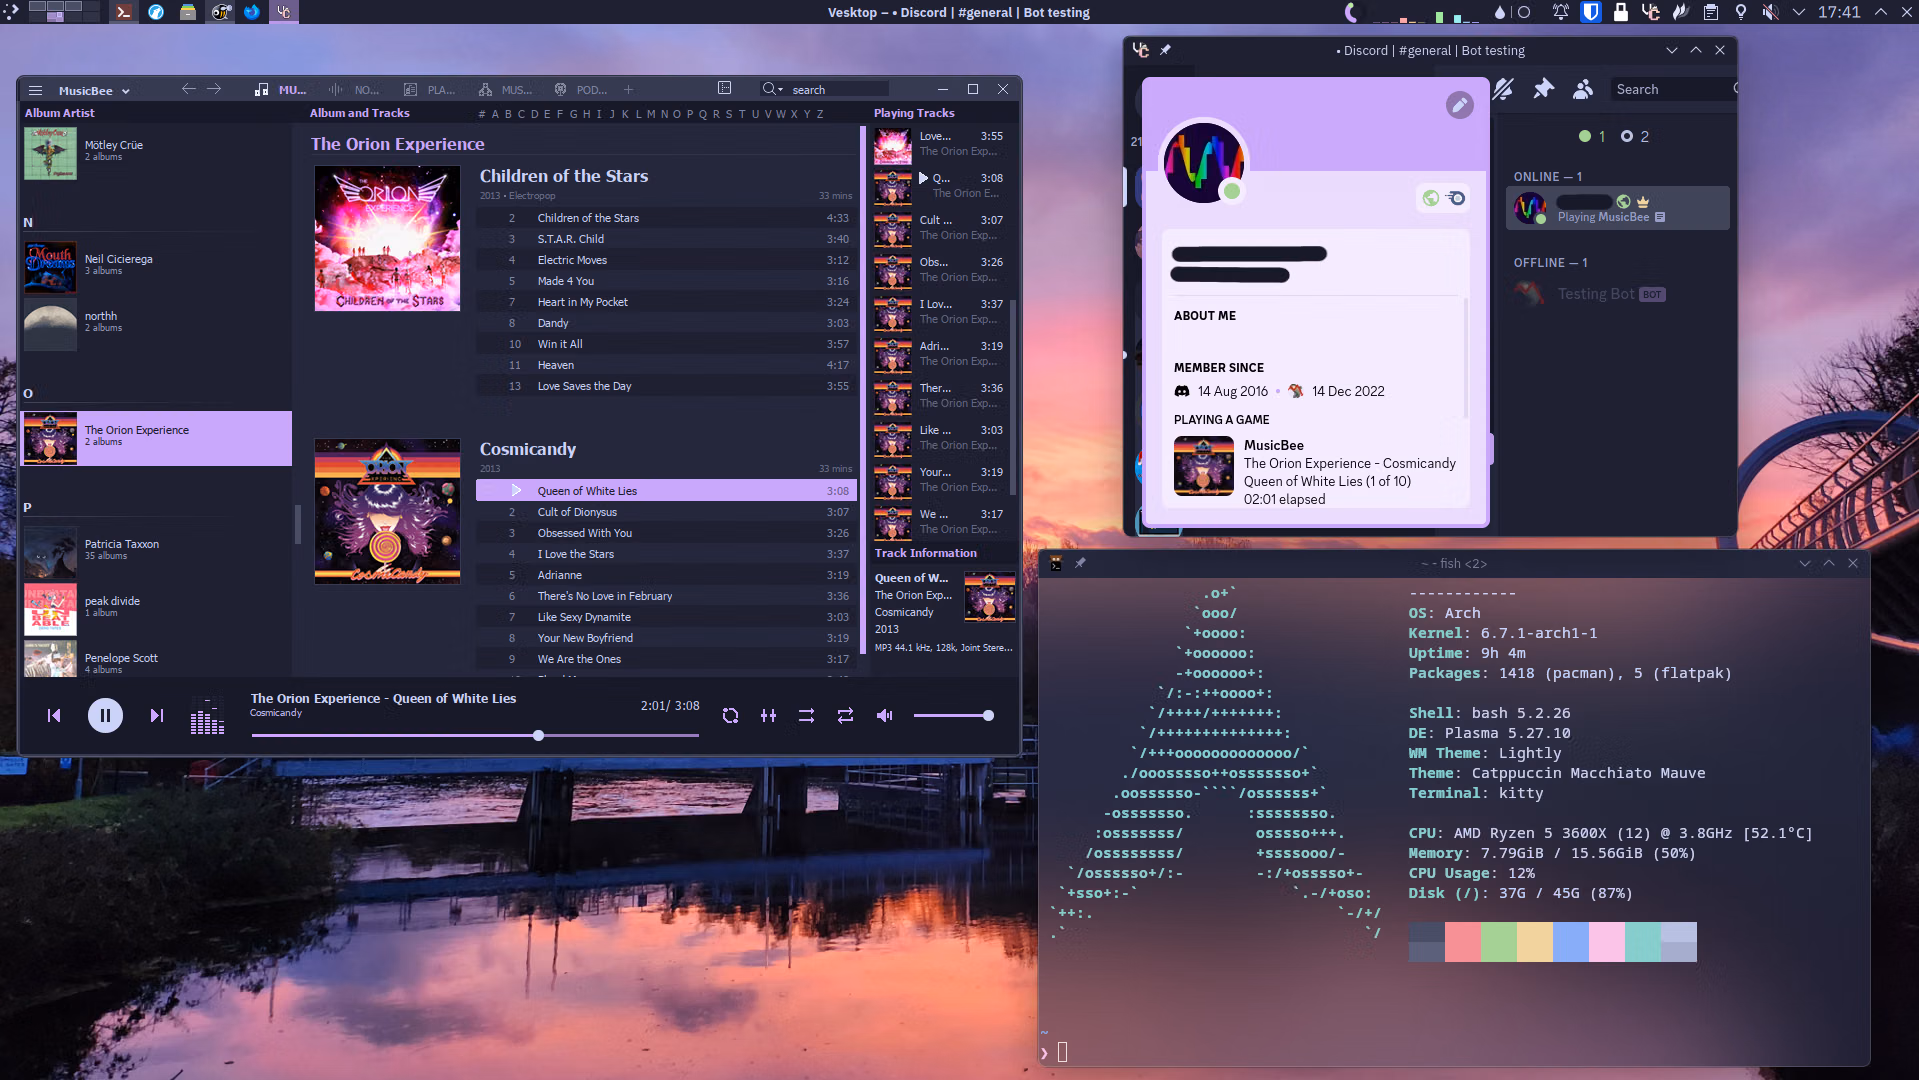The height and width of the screenshot is (1080, 1919).
Task: Select track Like Sexy Dynamite
Action: [666, 617]
